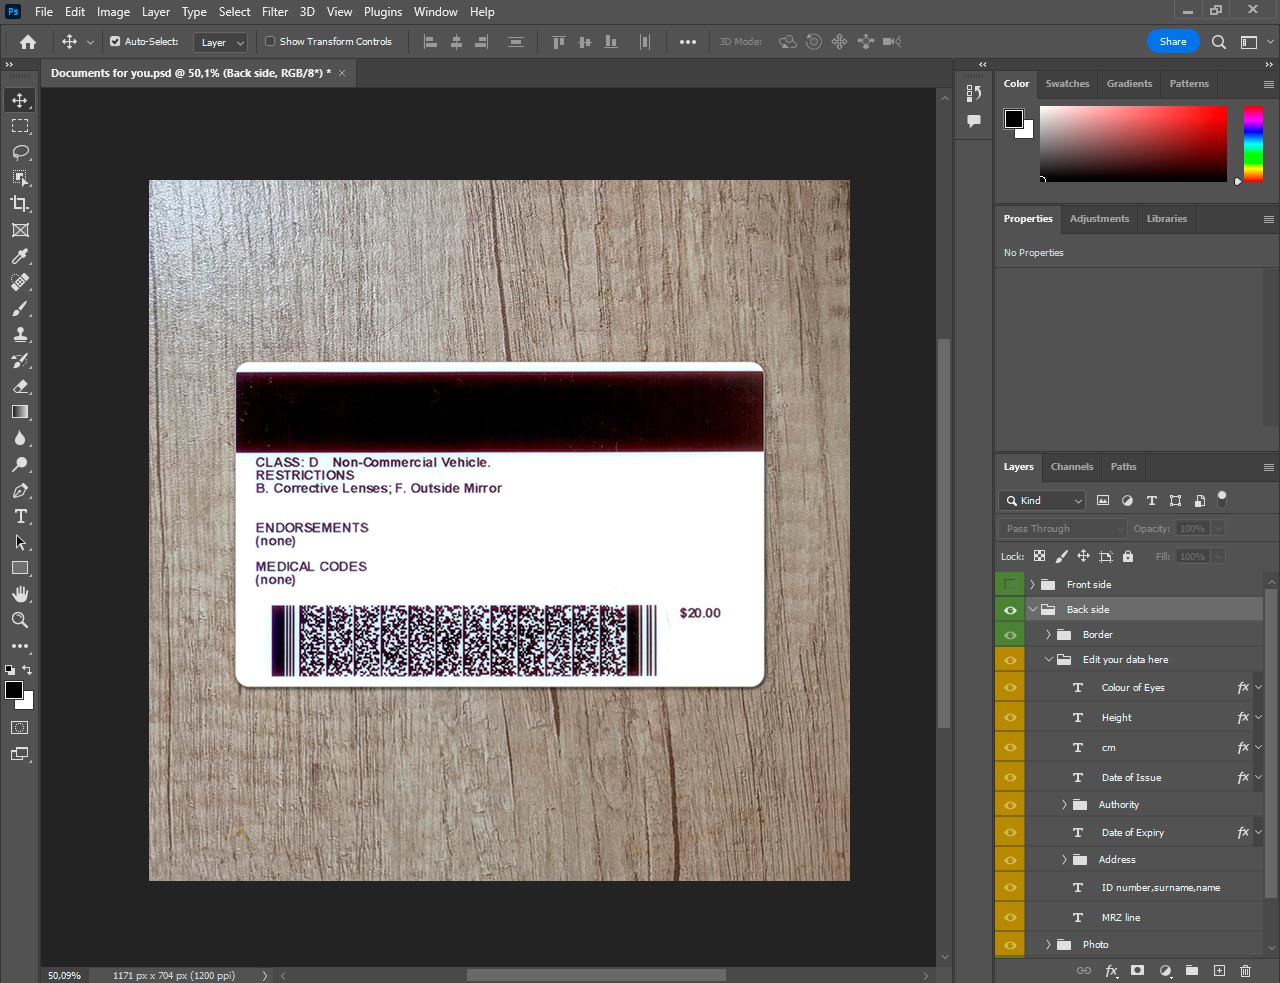Screen dimensions: 1280x983
Task: Open the Filter menu
Action: click(x=275, y=12)
